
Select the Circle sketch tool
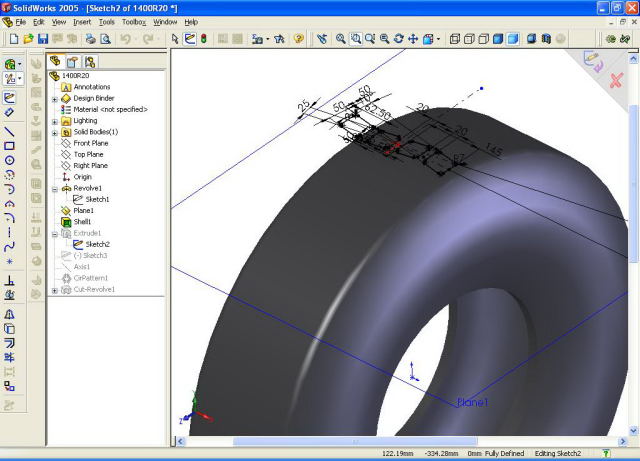(x=10, y=160)
